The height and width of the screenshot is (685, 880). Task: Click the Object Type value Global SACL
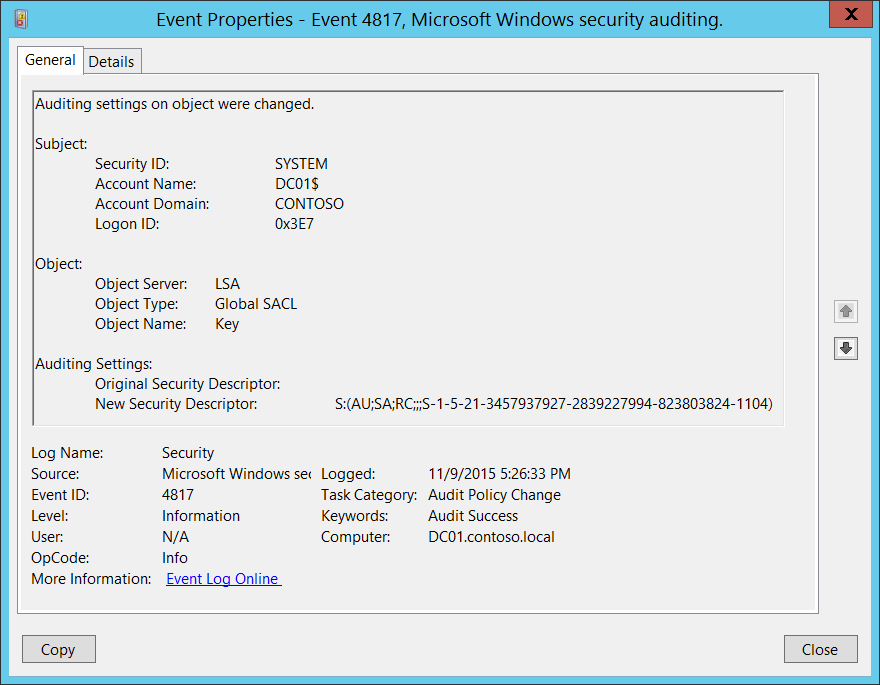[256, 304]
